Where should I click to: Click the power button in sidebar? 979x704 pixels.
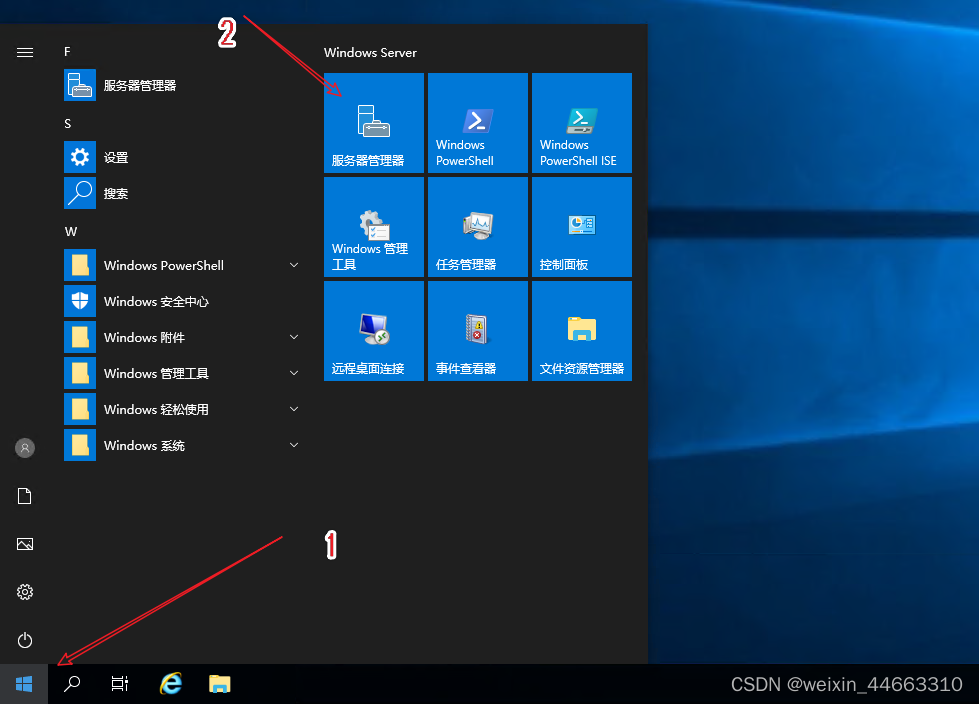click(25, 640)
